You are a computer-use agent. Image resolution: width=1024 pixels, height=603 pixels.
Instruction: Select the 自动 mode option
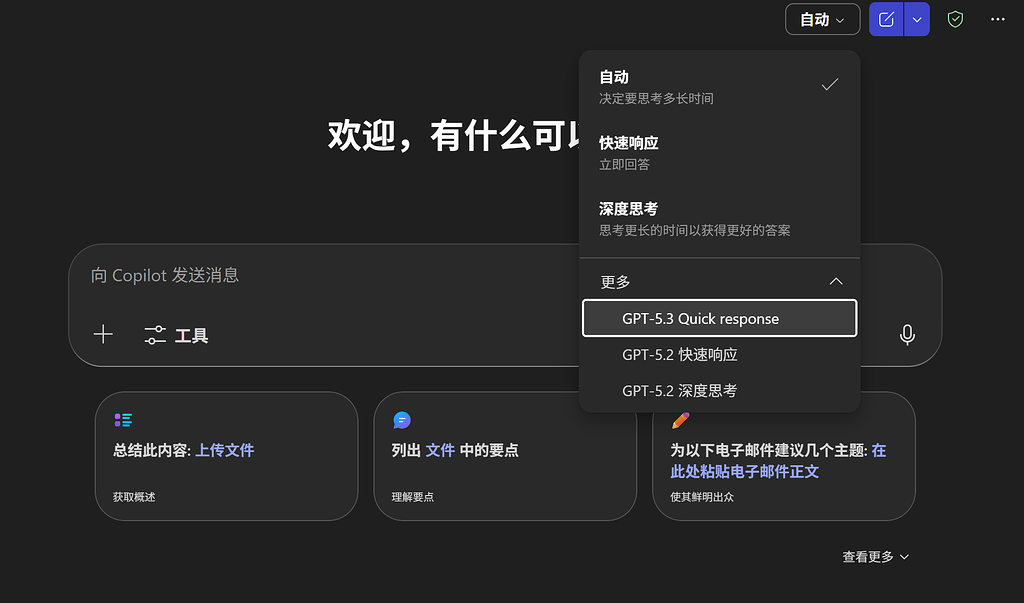tap(720, 87)
